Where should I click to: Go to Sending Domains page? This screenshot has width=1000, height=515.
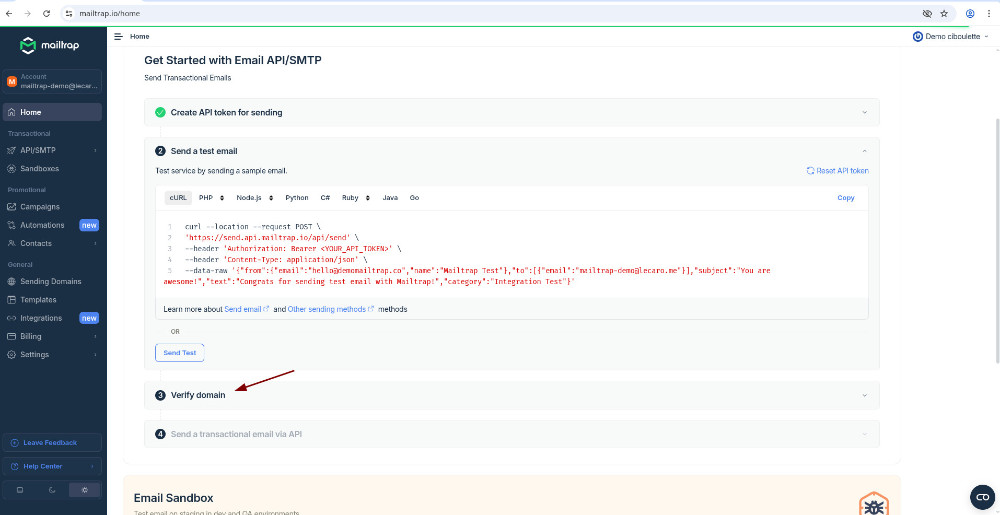click(x=52, y=282)
